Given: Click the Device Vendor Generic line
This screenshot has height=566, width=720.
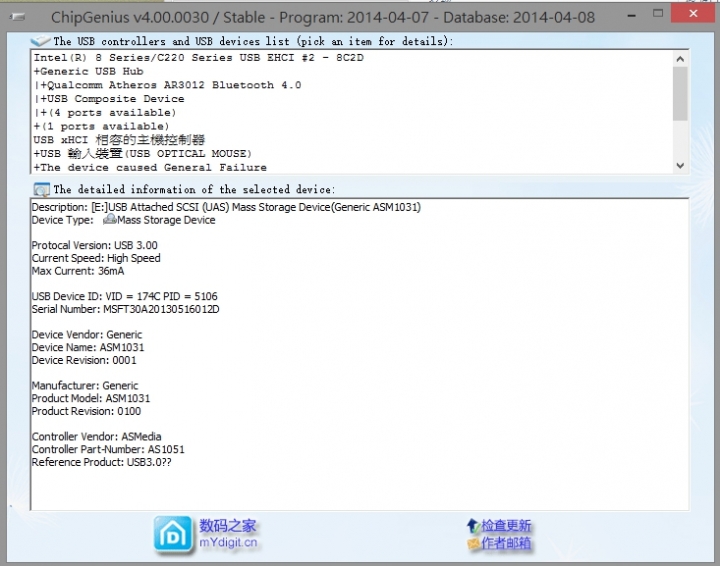Looking at the screenshot, I should [x=87, y=334].
